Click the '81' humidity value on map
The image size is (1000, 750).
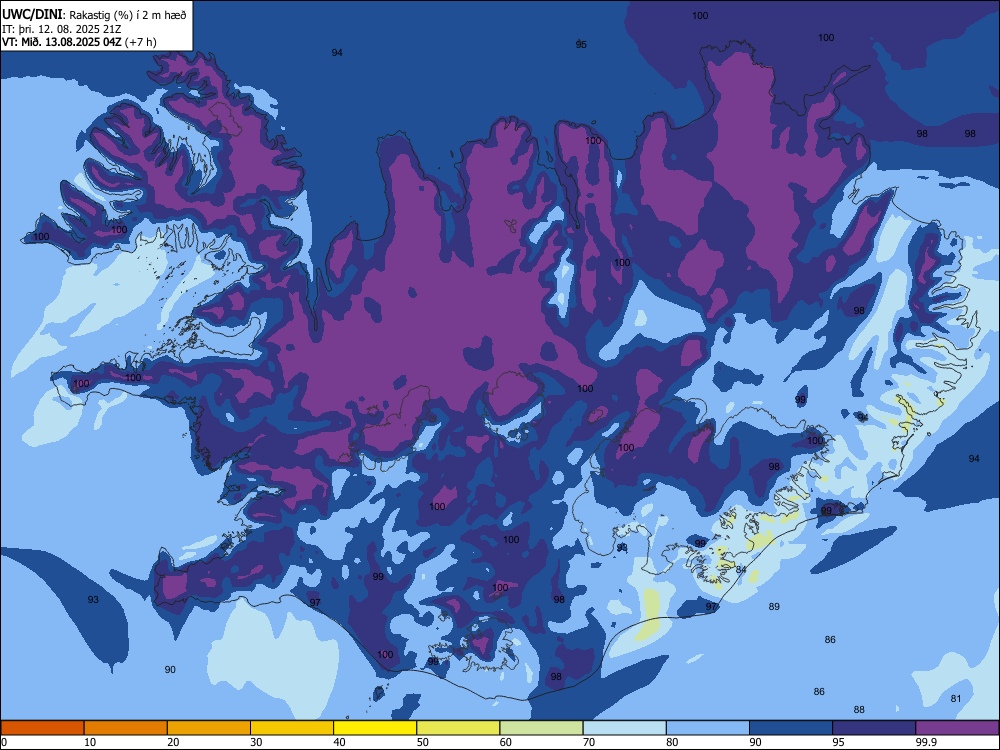(955, 698)
